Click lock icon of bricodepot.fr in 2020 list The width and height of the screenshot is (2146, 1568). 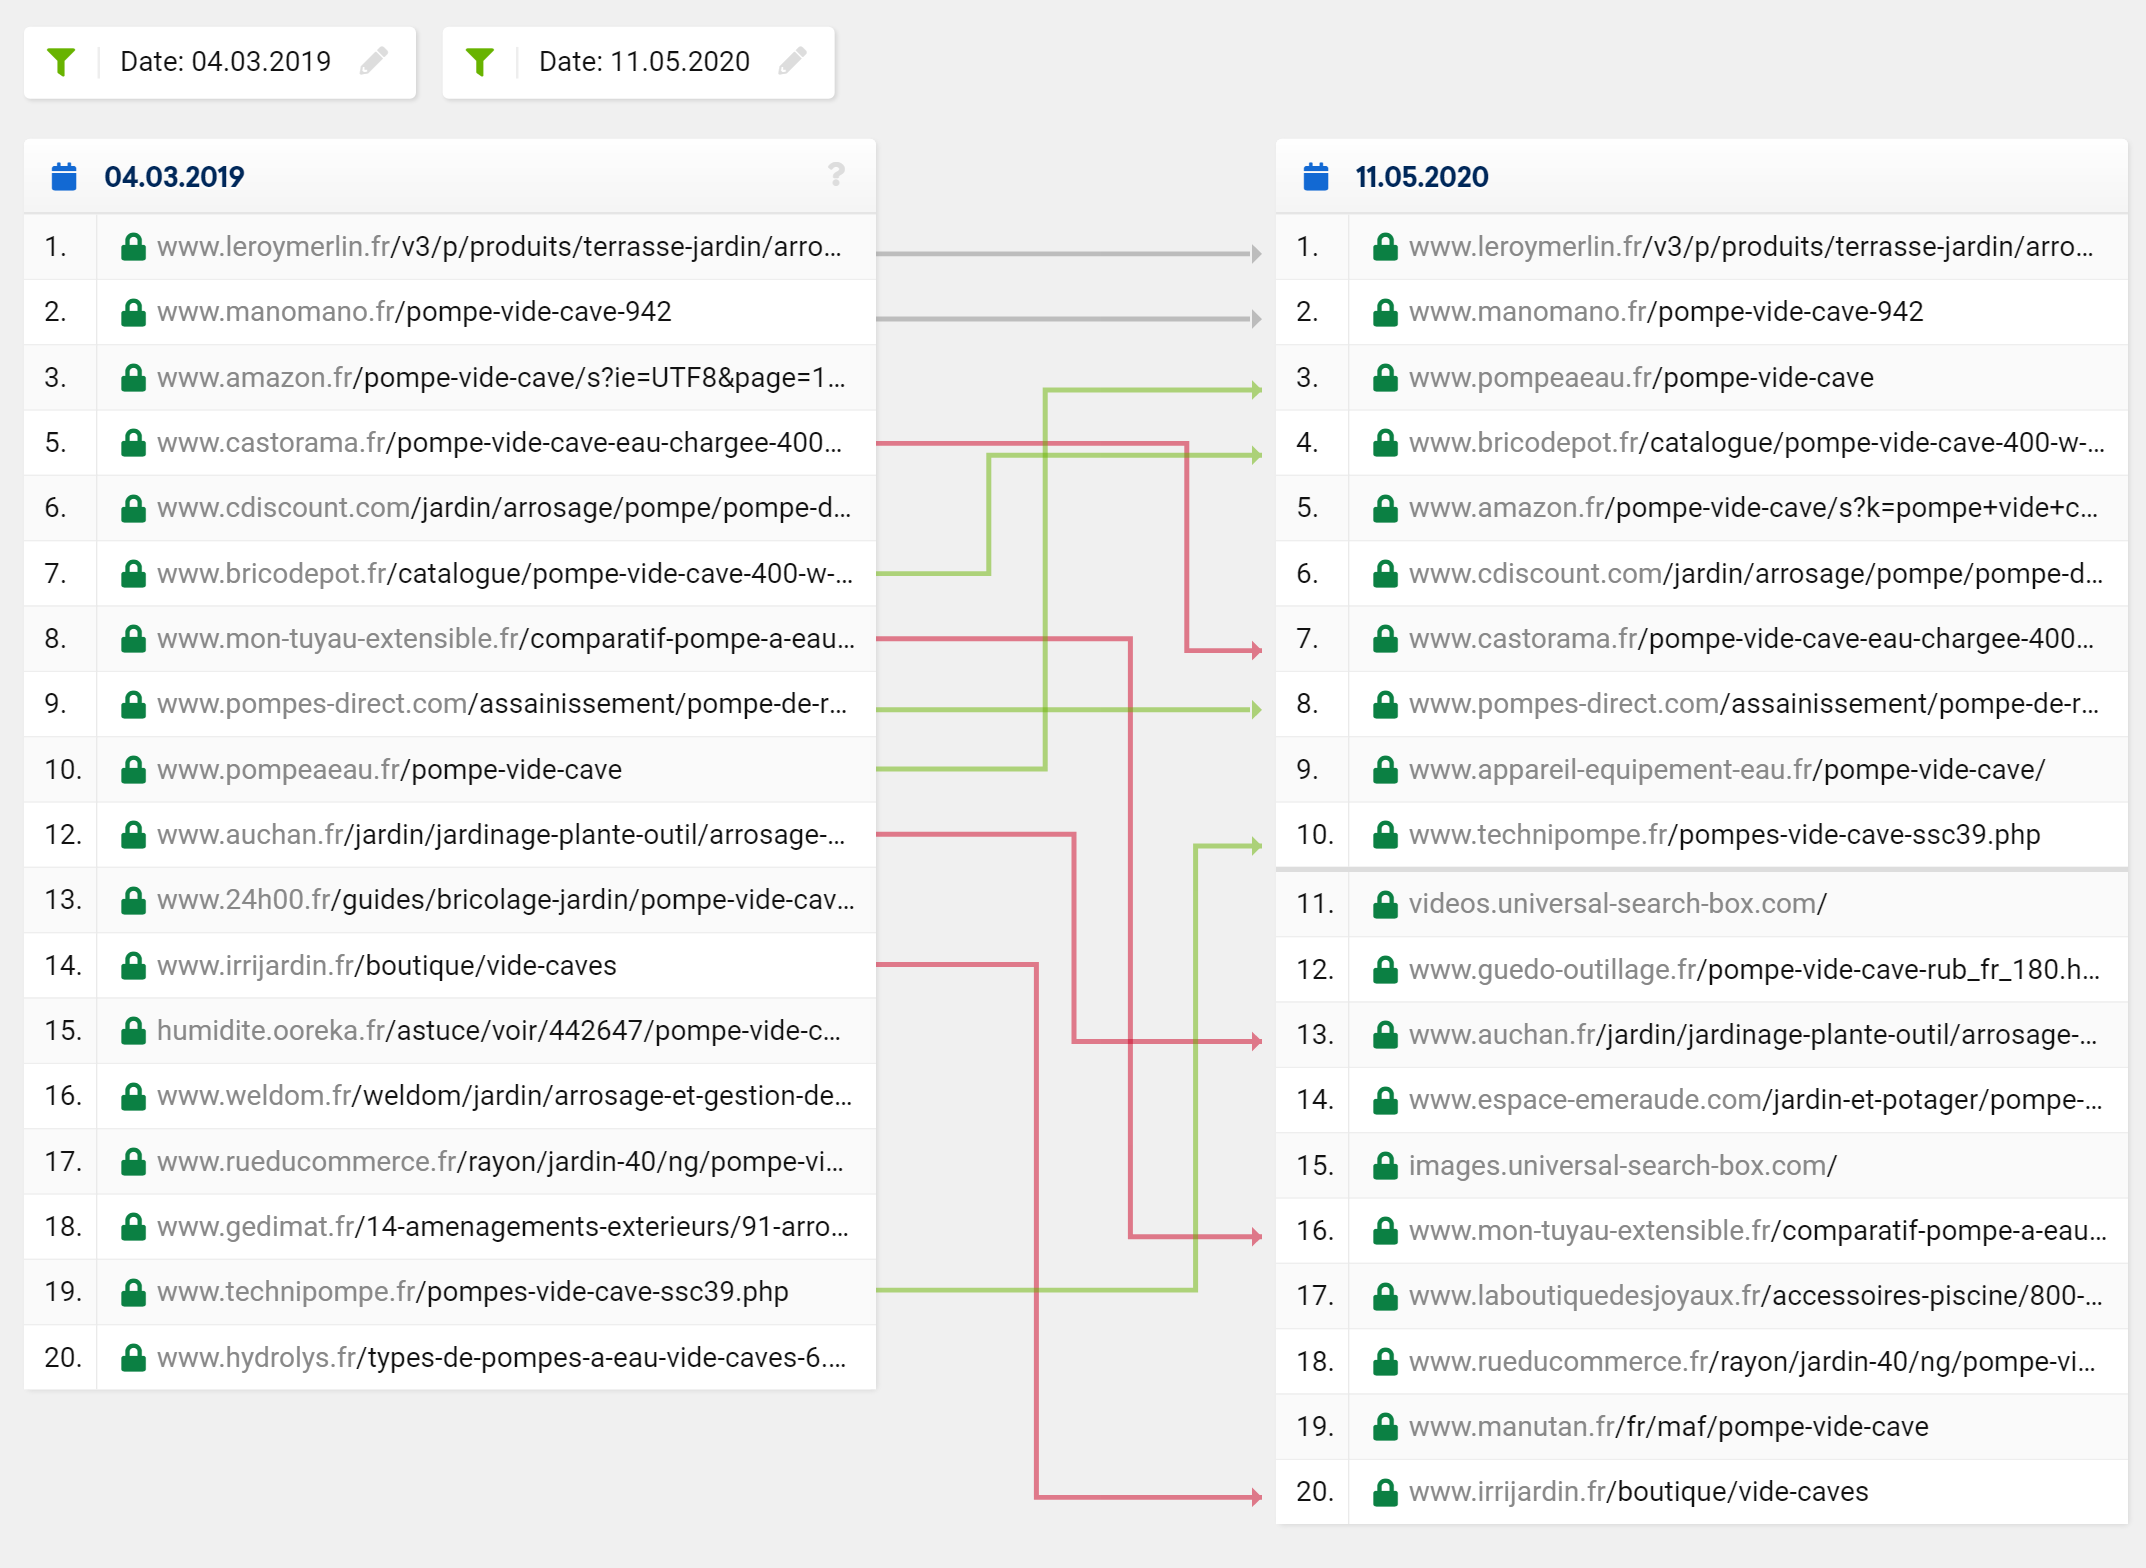click(x=1385, y=443)
